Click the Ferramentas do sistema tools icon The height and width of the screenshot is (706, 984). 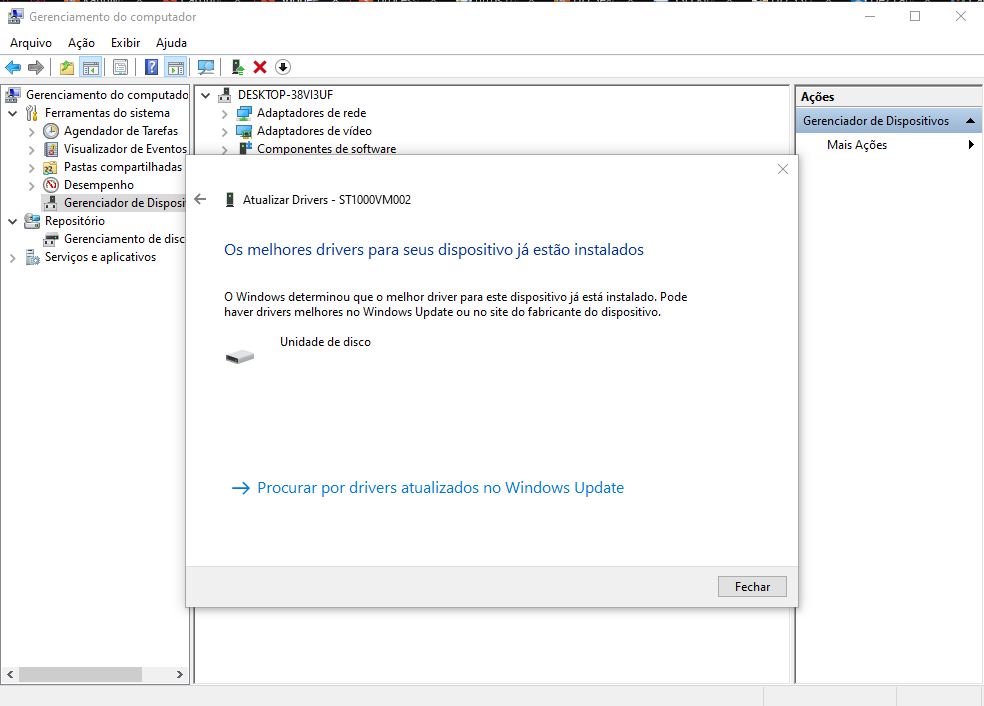pyautogui.click(x=32, y=113)
